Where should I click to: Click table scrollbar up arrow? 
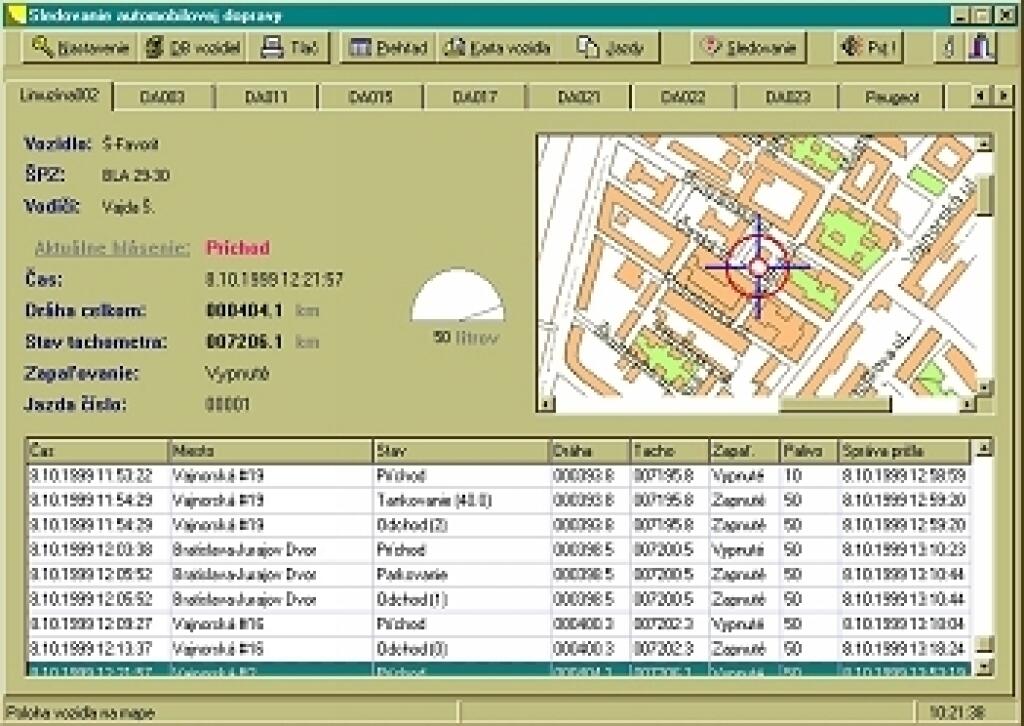tap(984, 448)
